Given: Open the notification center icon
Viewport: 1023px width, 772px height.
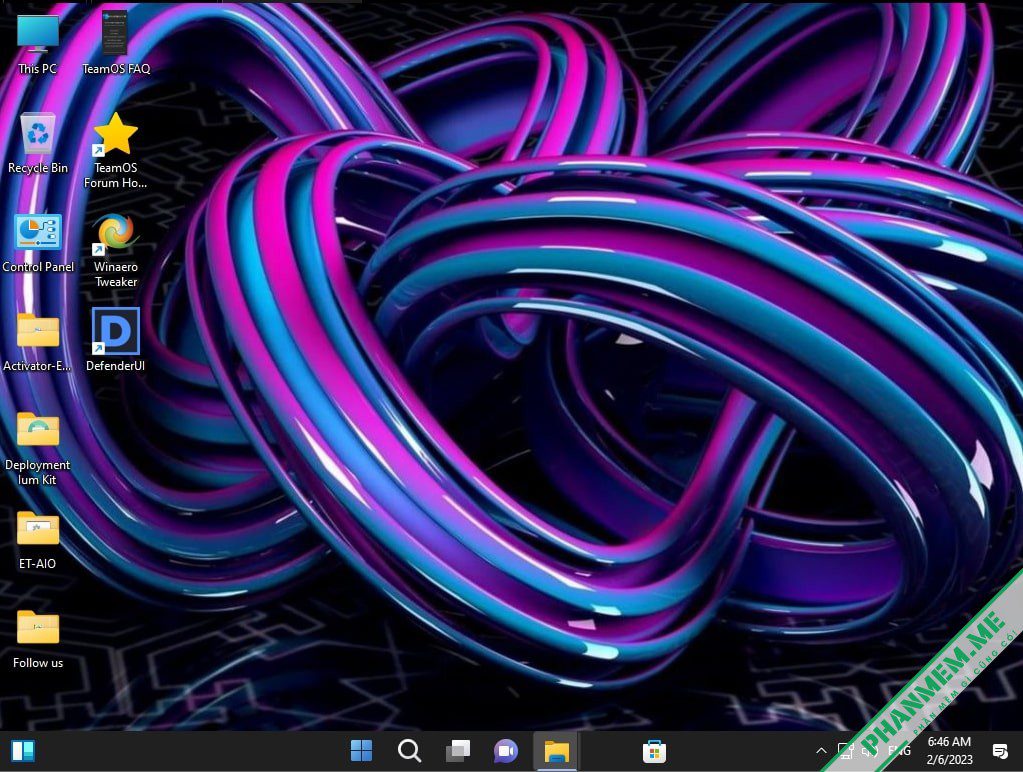Looking at the screenshot, I should click(x=1000, y=751).
